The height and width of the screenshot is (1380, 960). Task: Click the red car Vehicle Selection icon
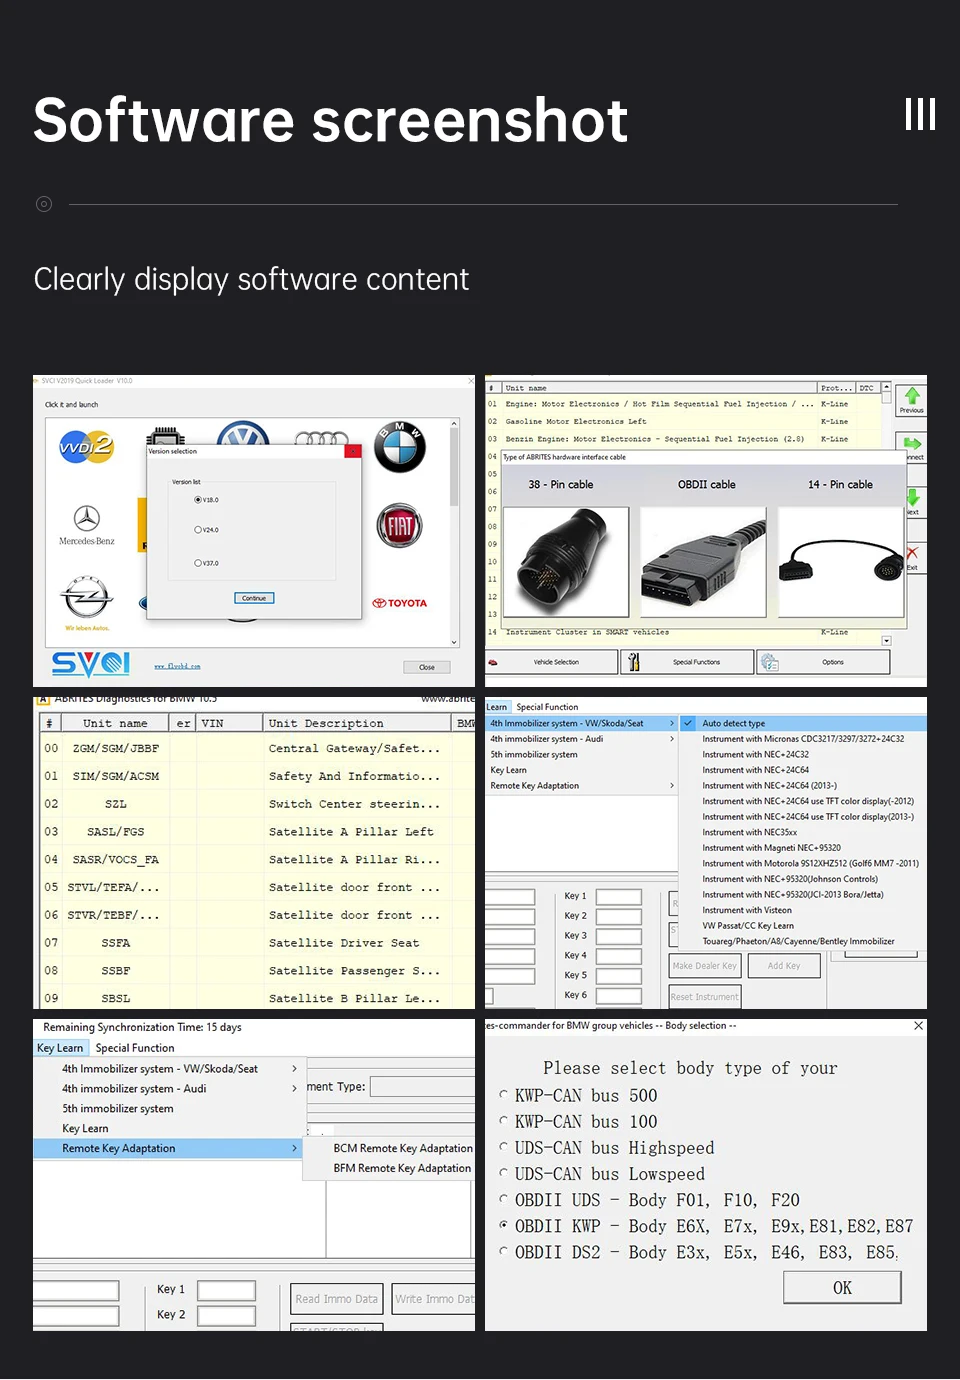click(x=493, y=662)
